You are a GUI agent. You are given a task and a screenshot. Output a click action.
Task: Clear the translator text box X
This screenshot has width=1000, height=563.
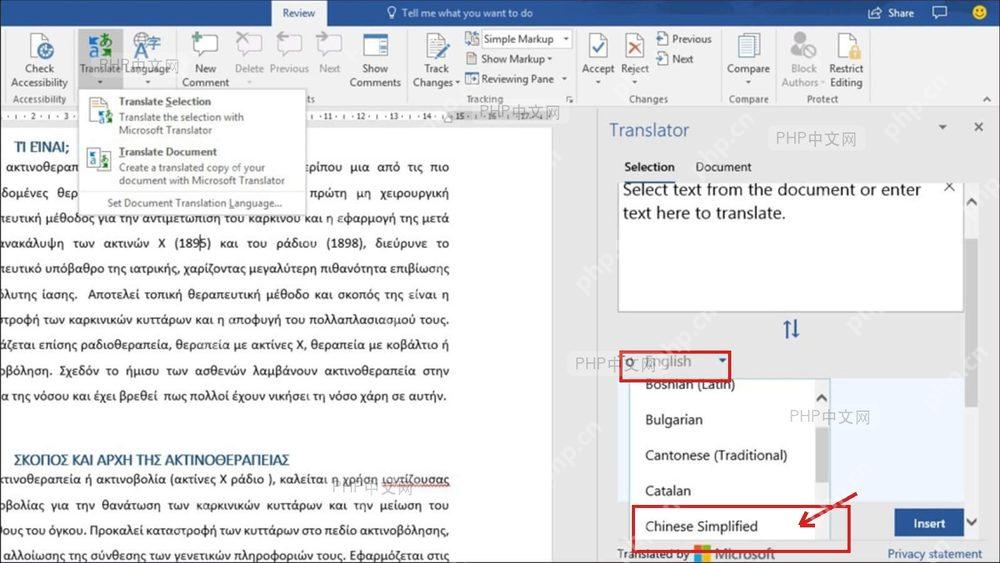point(949,187)
